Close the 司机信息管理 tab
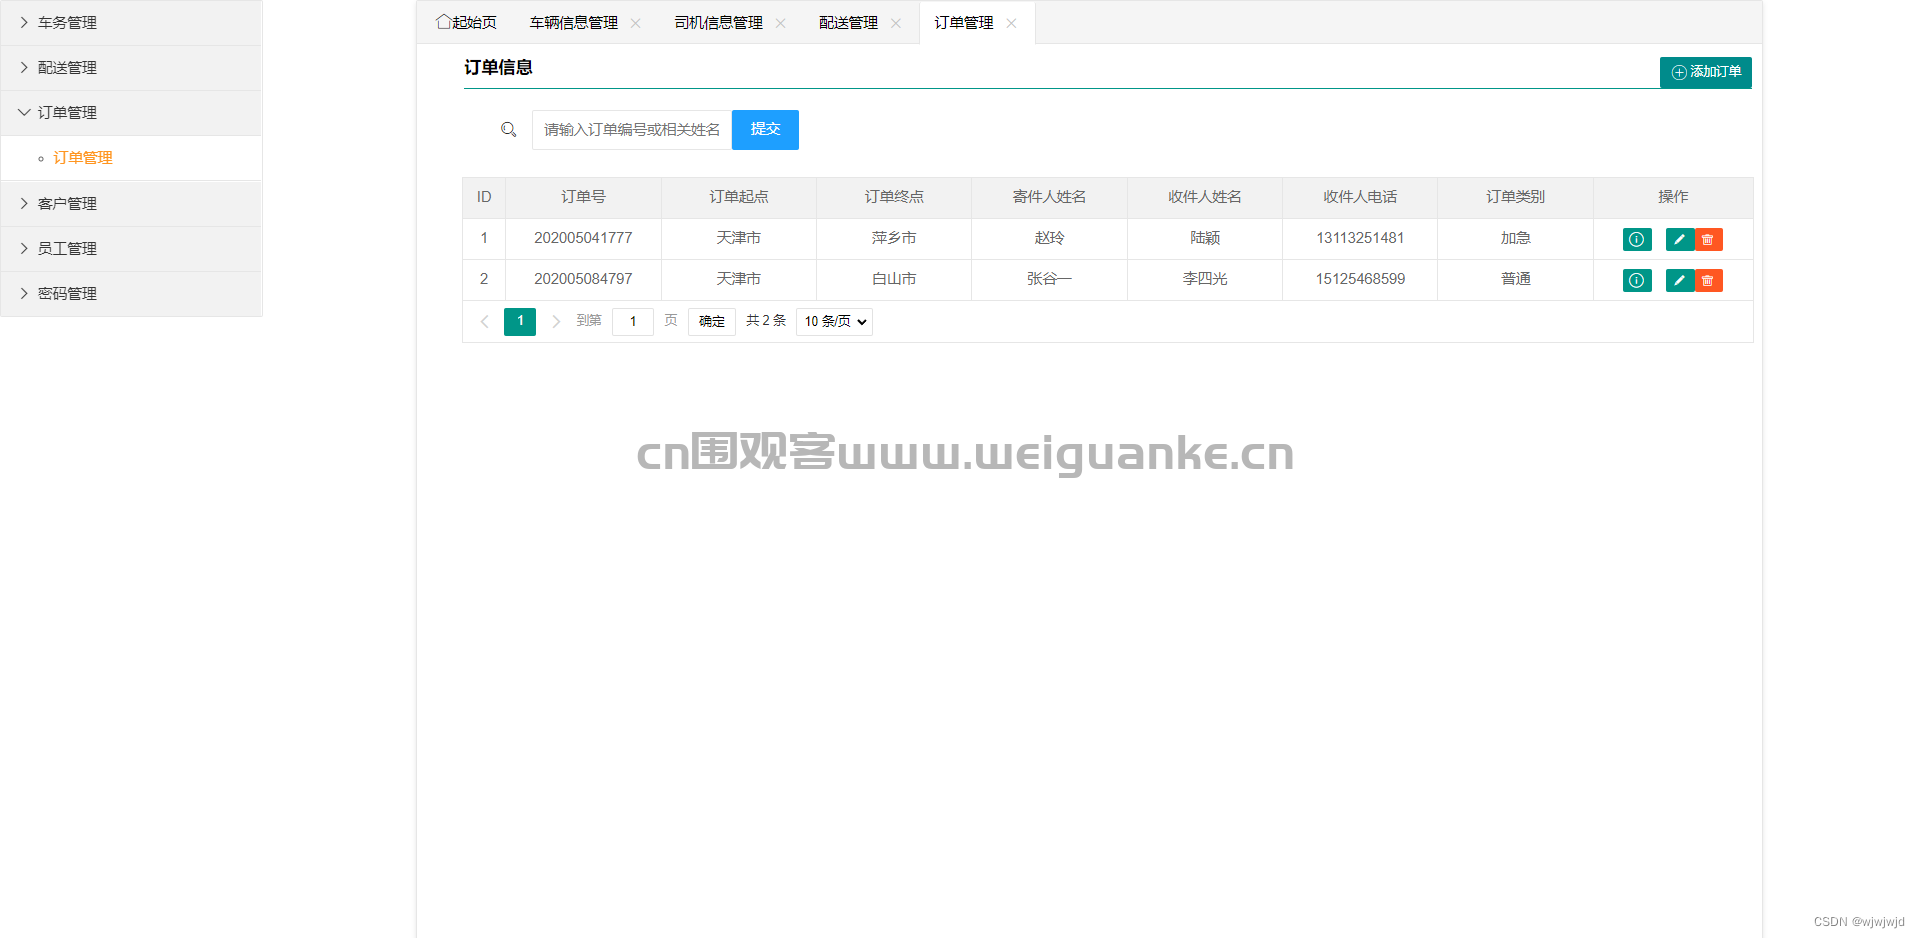 (x=781, y=23)
